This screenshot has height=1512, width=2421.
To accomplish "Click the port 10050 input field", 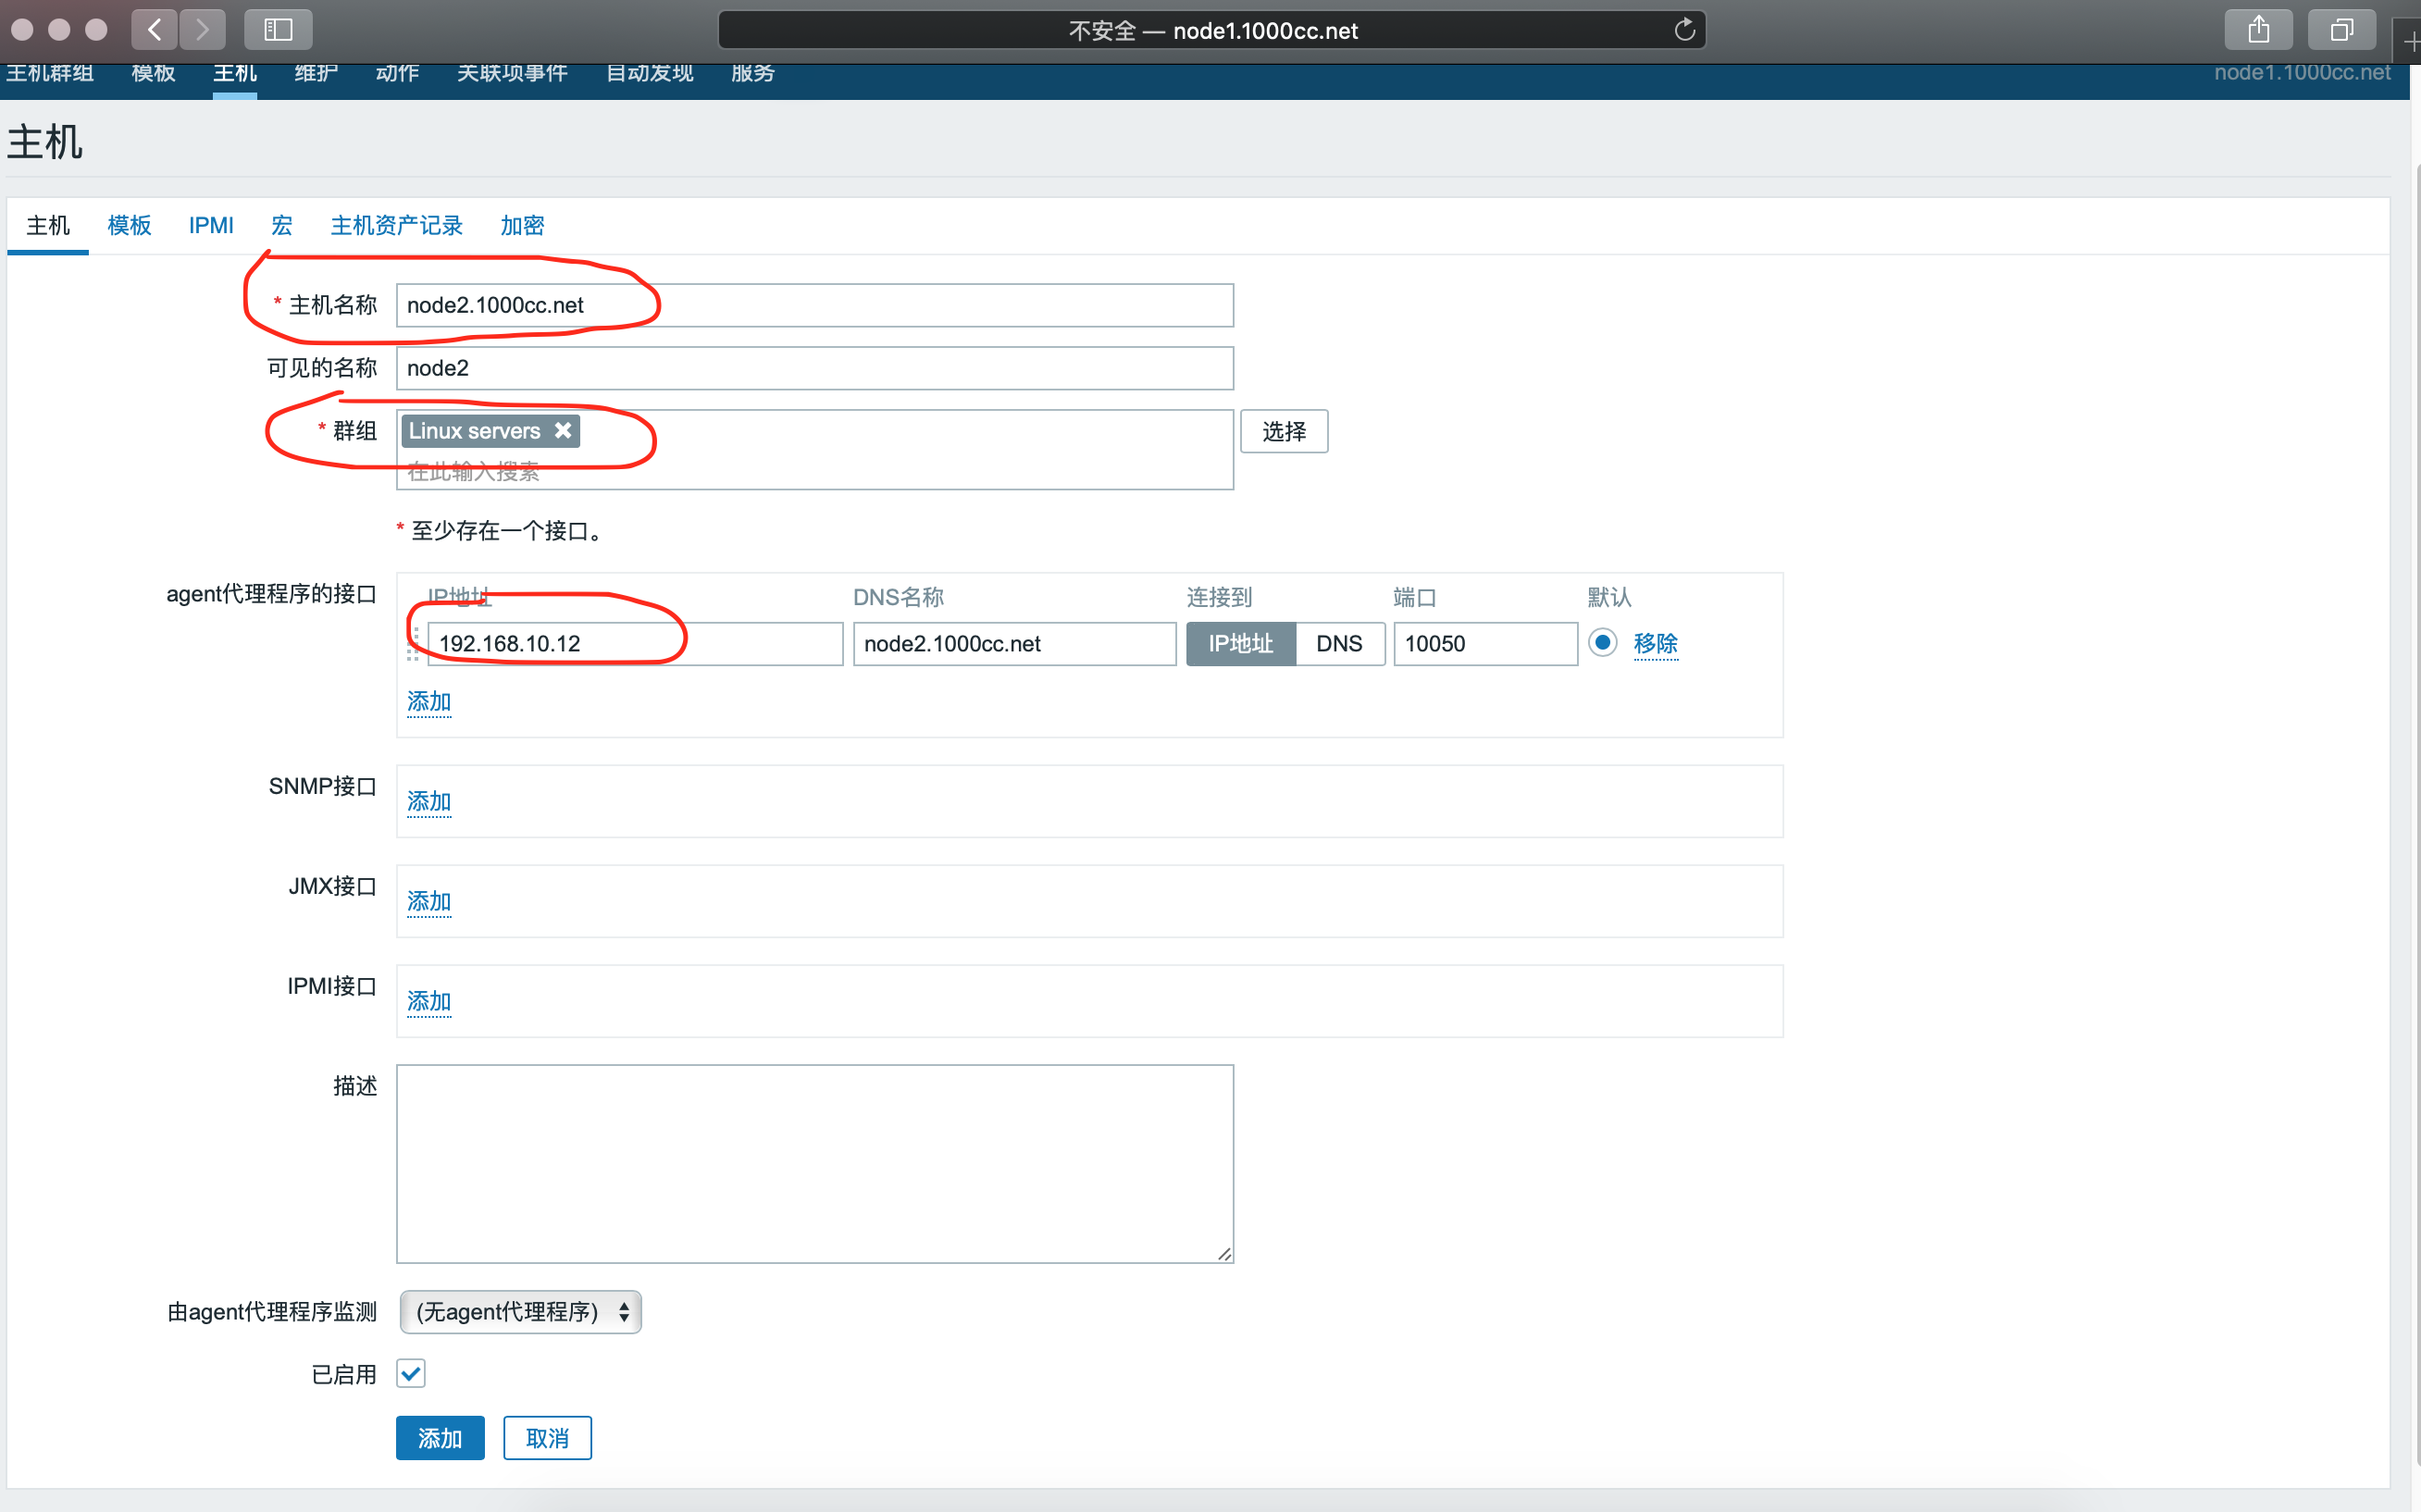I will coord(1484,643).
